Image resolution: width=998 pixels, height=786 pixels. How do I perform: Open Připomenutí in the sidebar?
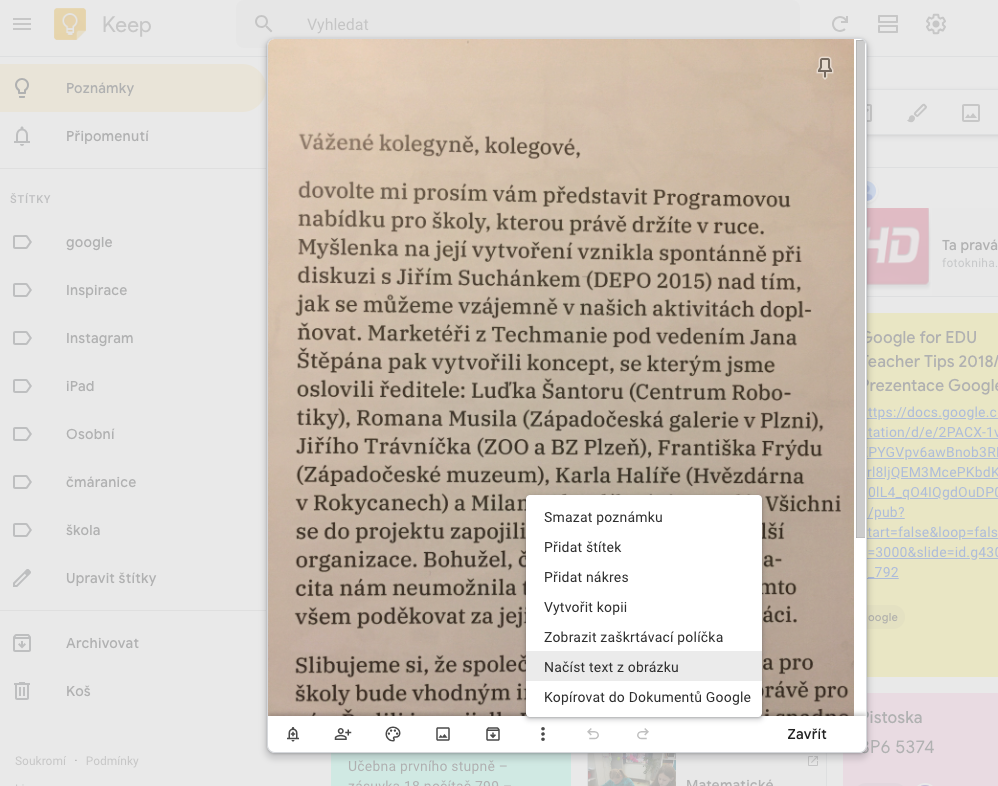pos(132,136)
